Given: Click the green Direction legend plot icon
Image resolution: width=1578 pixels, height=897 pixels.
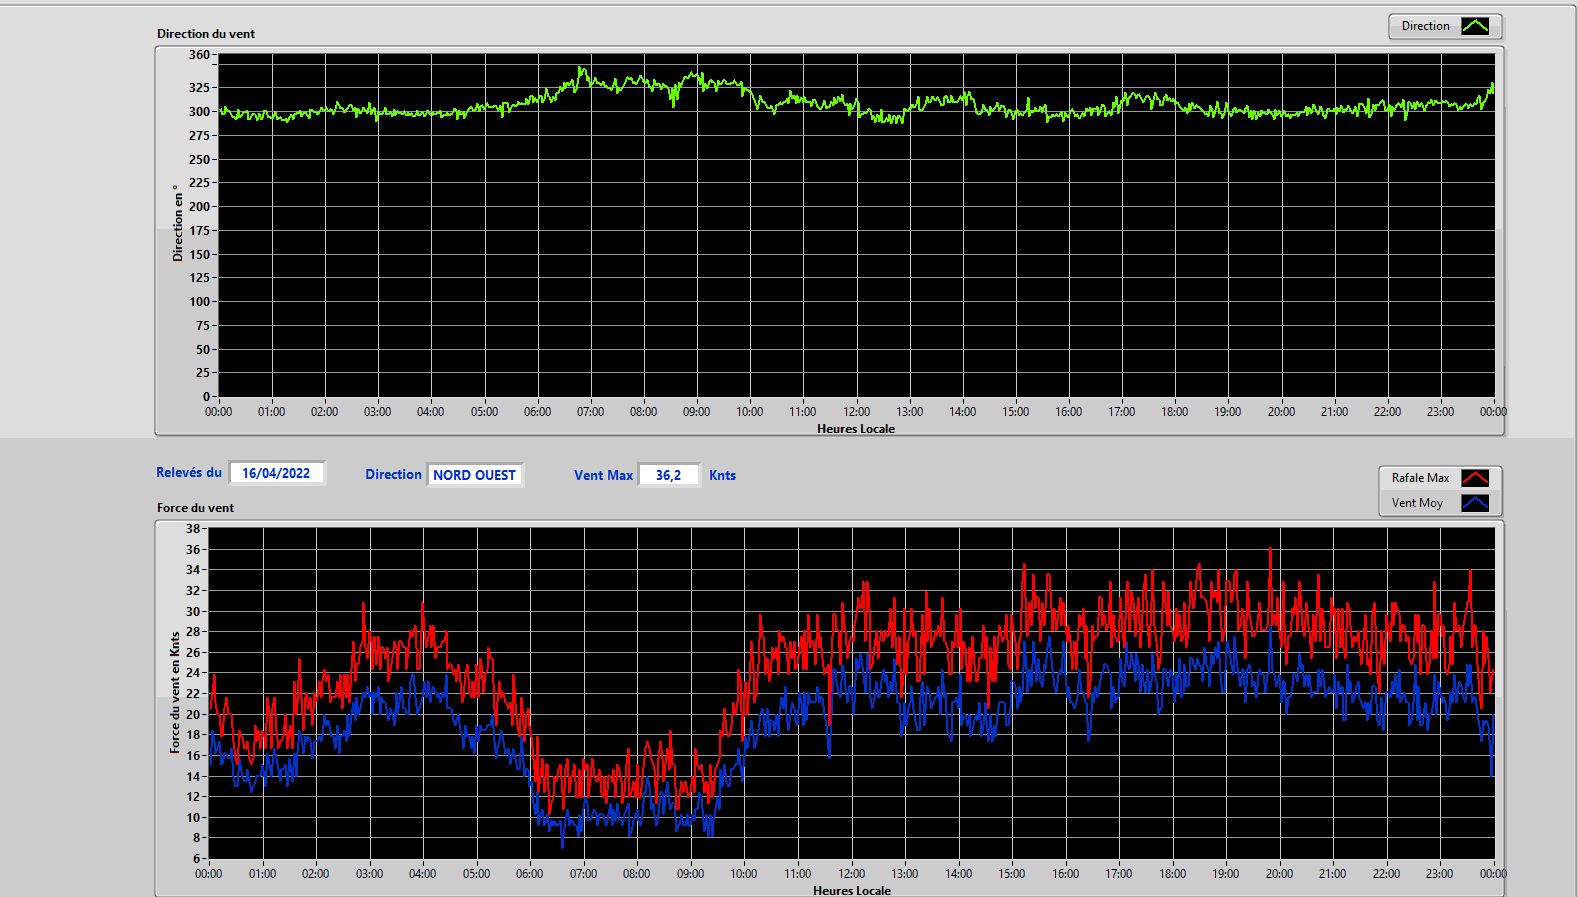Looking at the screenshot, I should point(1475,26).
